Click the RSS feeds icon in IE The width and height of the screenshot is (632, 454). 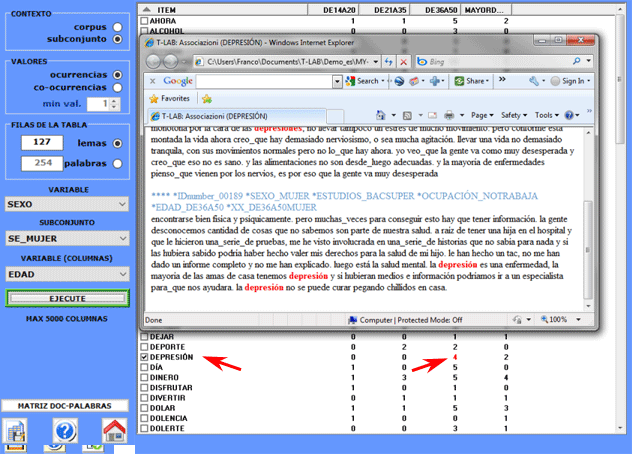click(407, 116)
